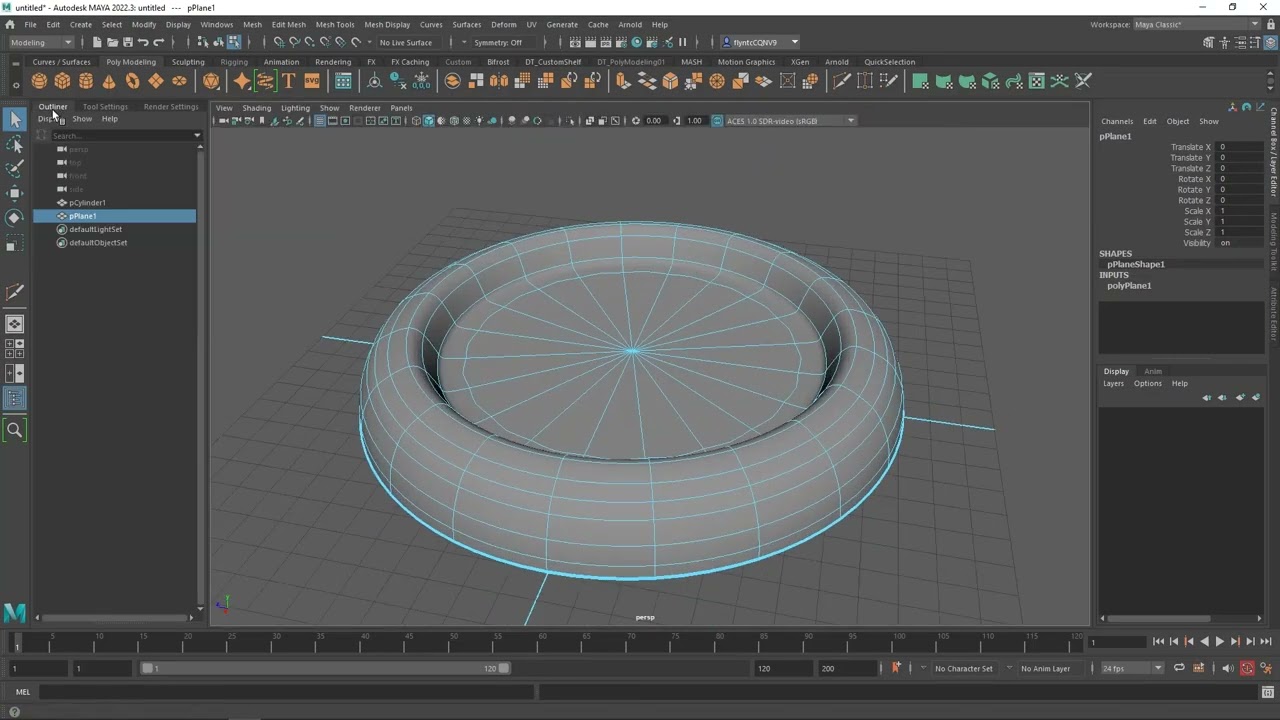The height and width of the screenshot is (720, 1280).
Task: Toggle Channel Box panel icon at top right
Action: click(x=1270, y=42)
